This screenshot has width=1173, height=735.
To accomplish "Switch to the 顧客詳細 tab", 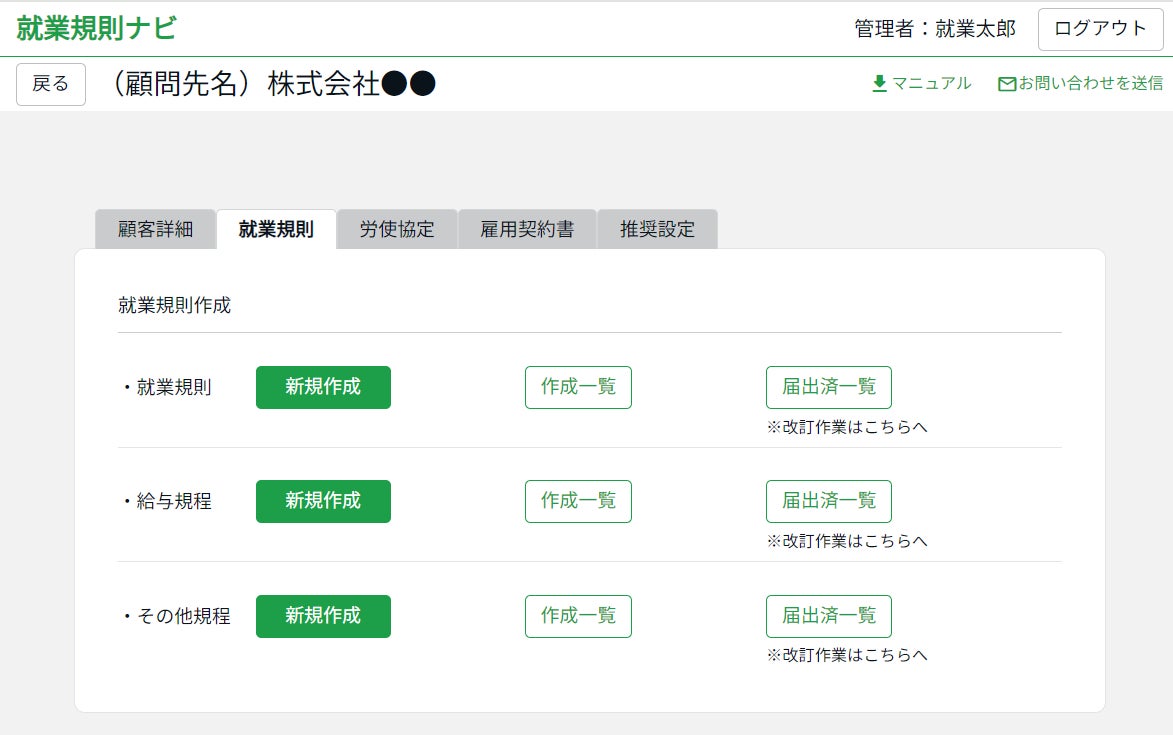I will point(156,230).
